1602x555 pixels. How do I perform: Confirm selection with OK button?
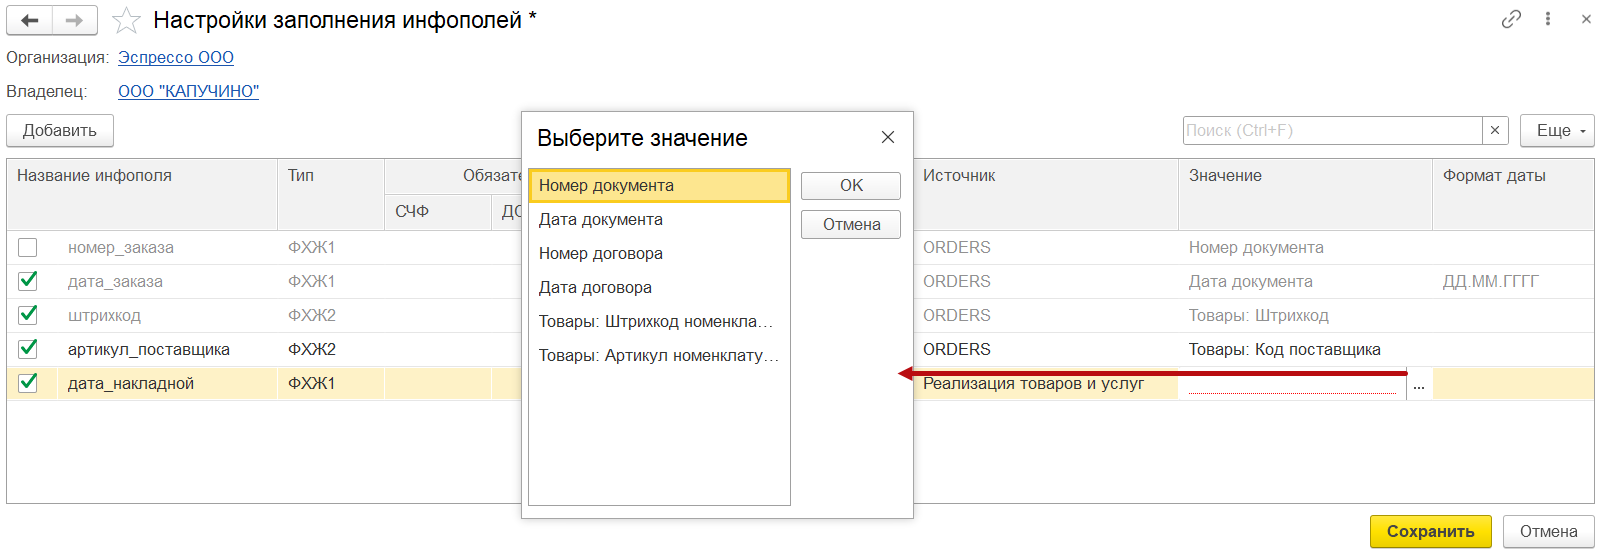(x=851, y=185)
